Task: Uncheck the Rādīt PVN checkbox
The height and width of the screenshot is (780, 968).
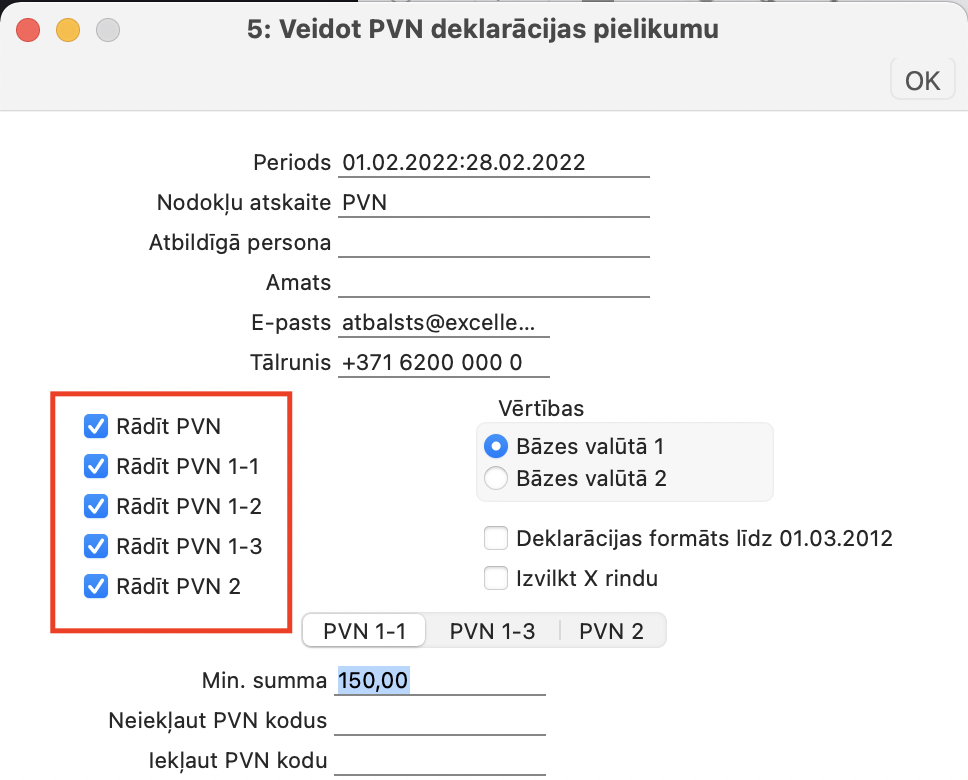Action: (x=97, y=427)
